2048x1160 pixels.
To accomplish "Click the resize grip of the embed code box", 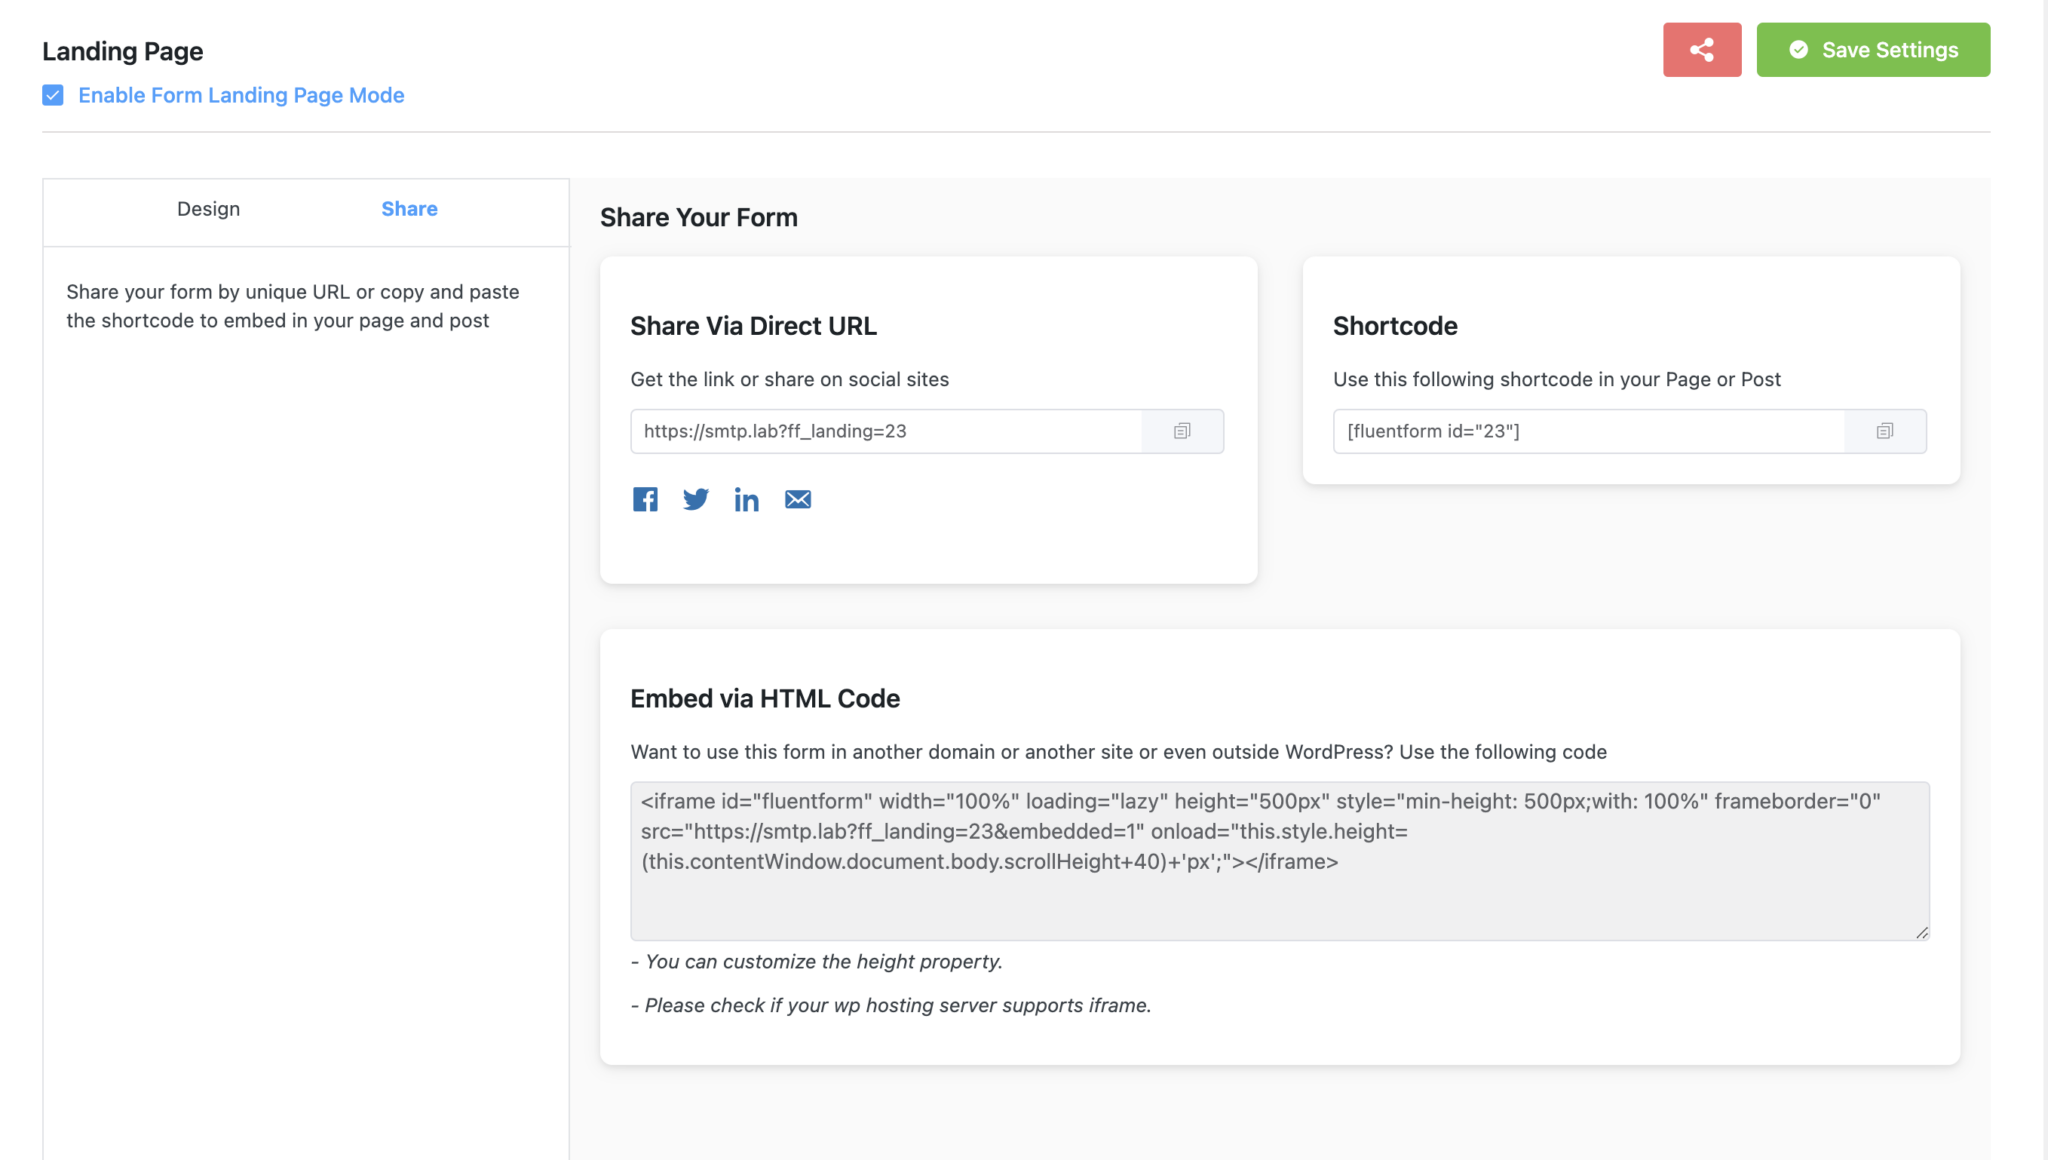I will (1921, 932).
